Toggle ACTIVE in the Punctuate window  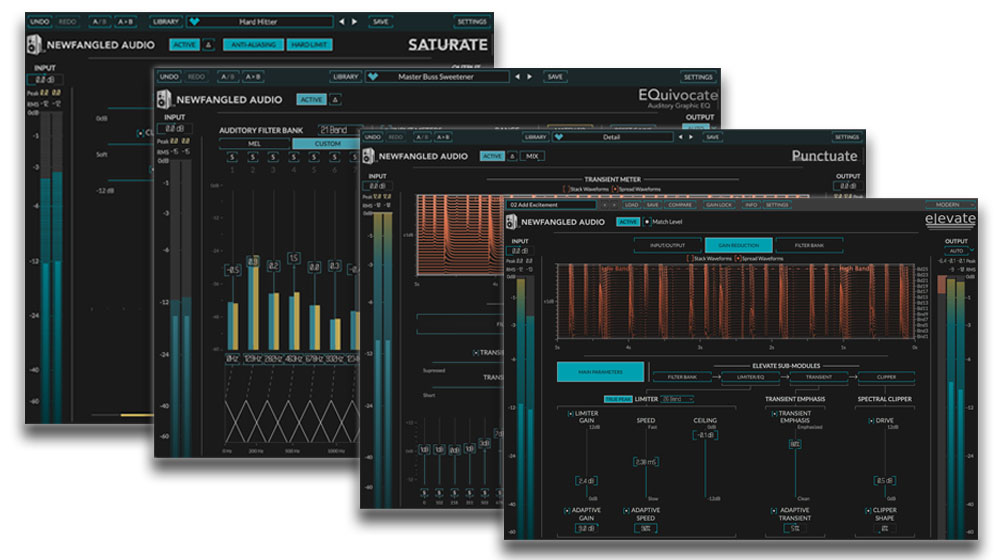coord(492,156)
